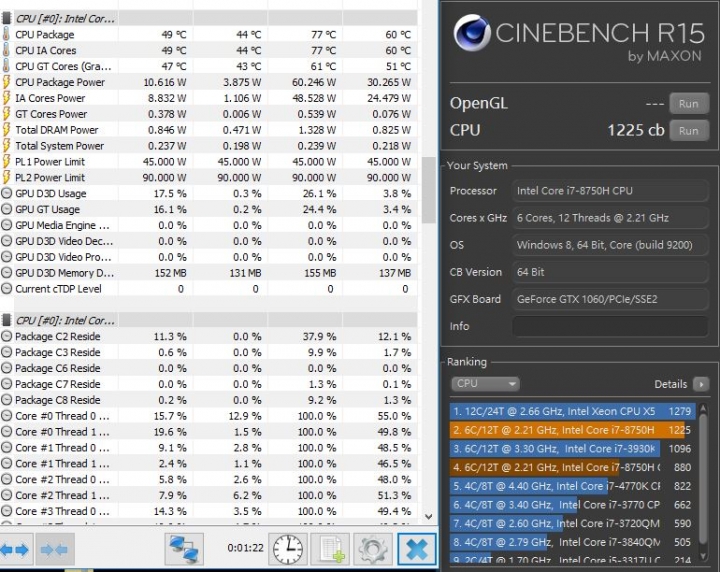
Task: Click the Total DRAM Power lightning icon
Action: pyautogui.click(x=6, y=130)
